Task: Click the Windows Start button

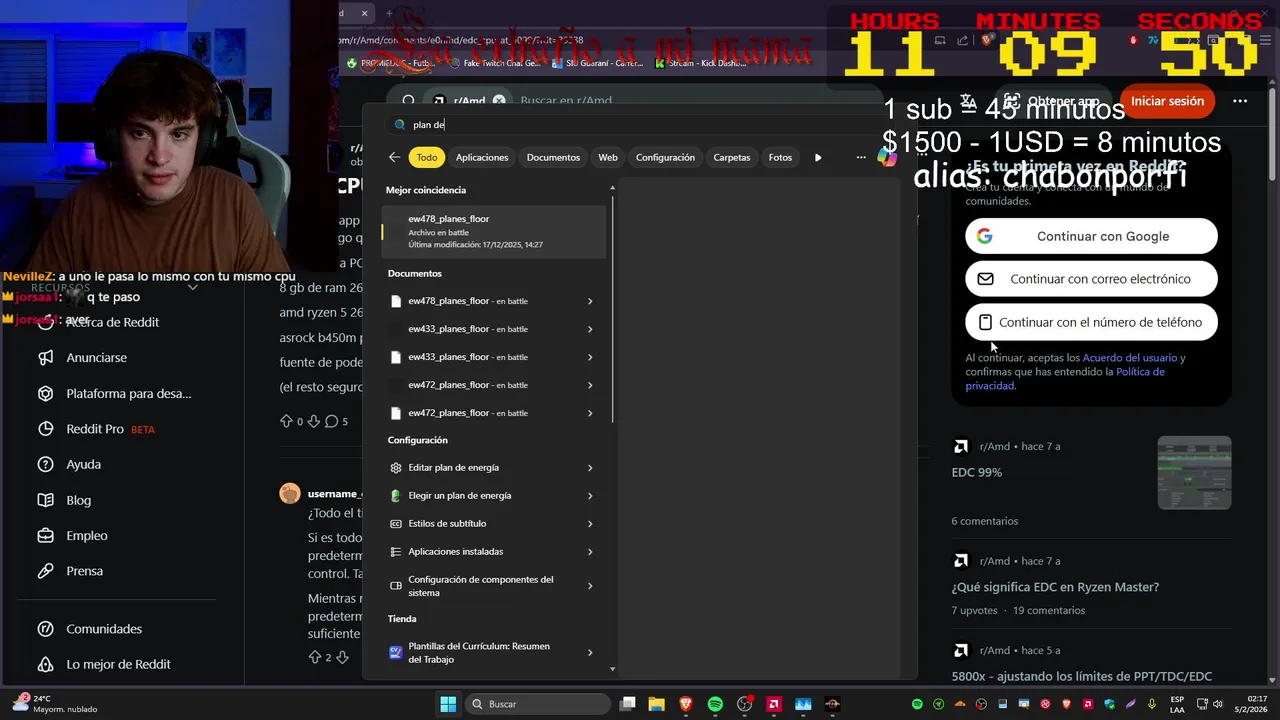Action: (x=448, y=704)
